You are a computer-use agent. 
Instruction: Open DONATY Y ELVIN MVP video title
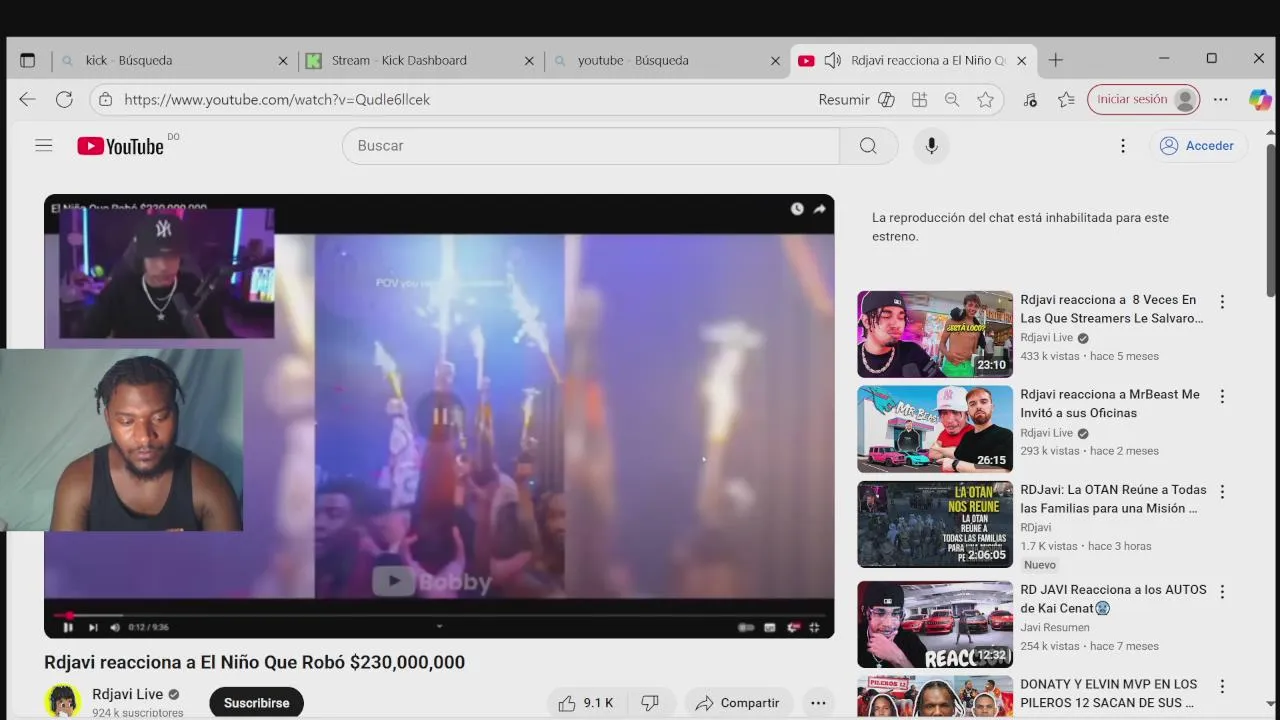click(1108, 694)
